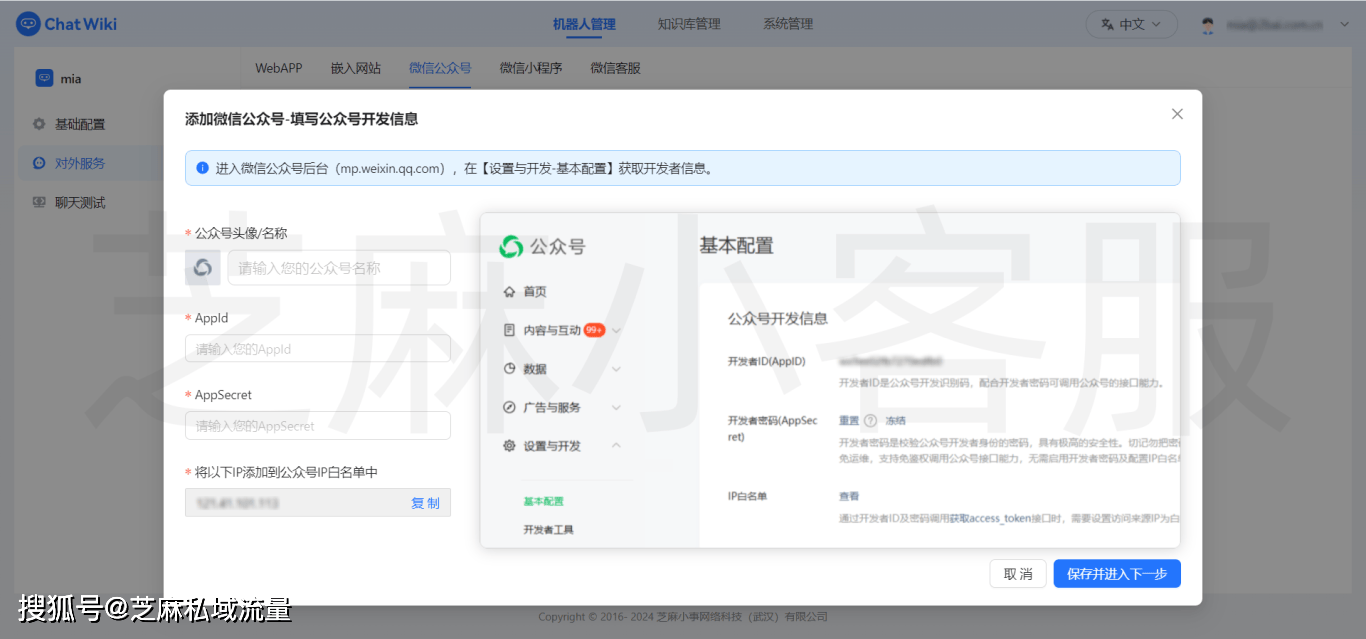Click the 对外服务 sidebar icon

pyautogui.click(x=37, y=162)
